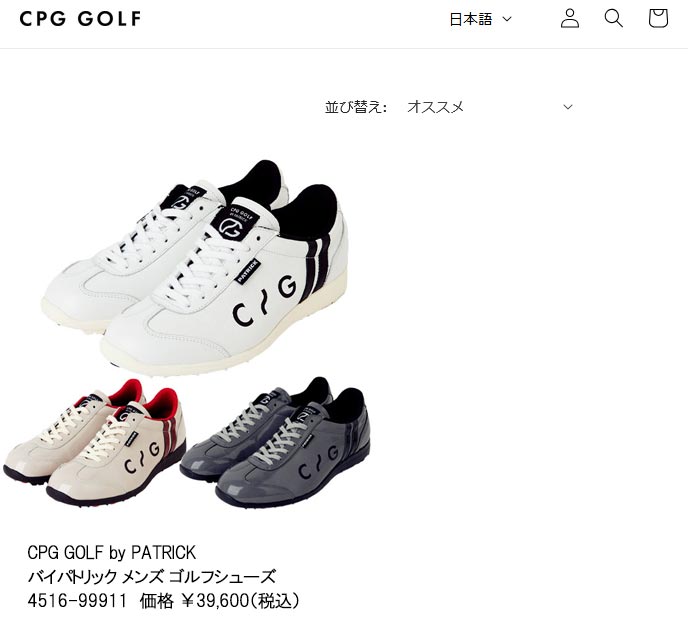Expand the 日本語 language selector

480,19
